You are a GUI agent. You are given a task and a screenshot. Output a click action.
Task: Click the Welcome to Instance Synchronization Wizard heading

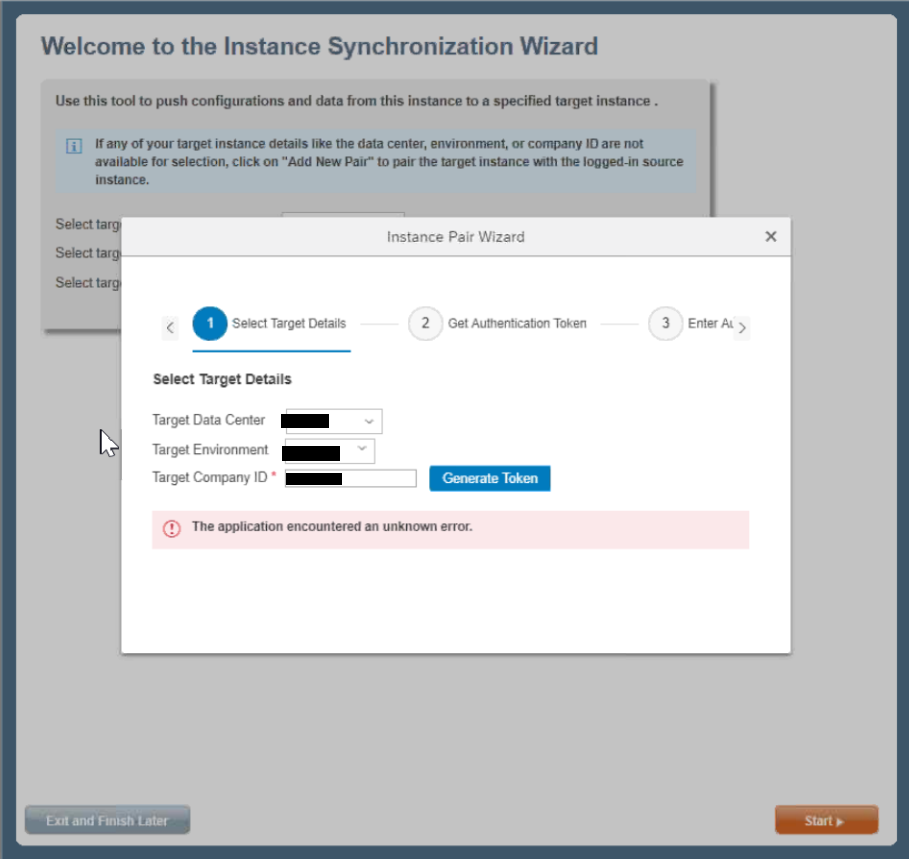tap(319, 46)
